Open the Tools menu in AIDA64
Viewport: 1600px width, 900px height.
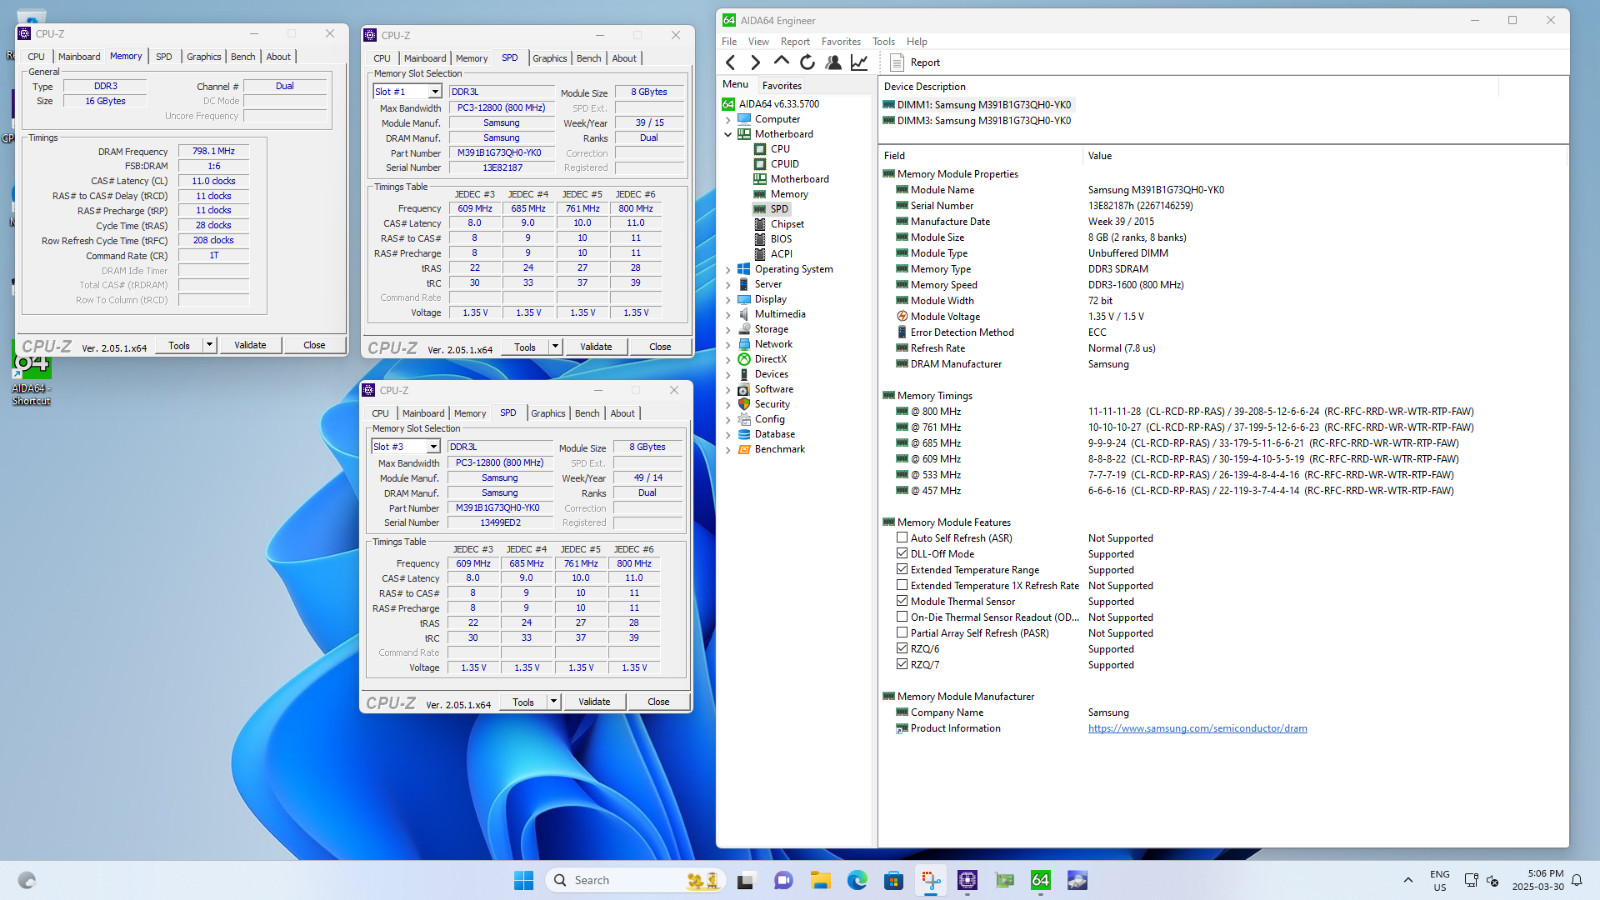883,42
